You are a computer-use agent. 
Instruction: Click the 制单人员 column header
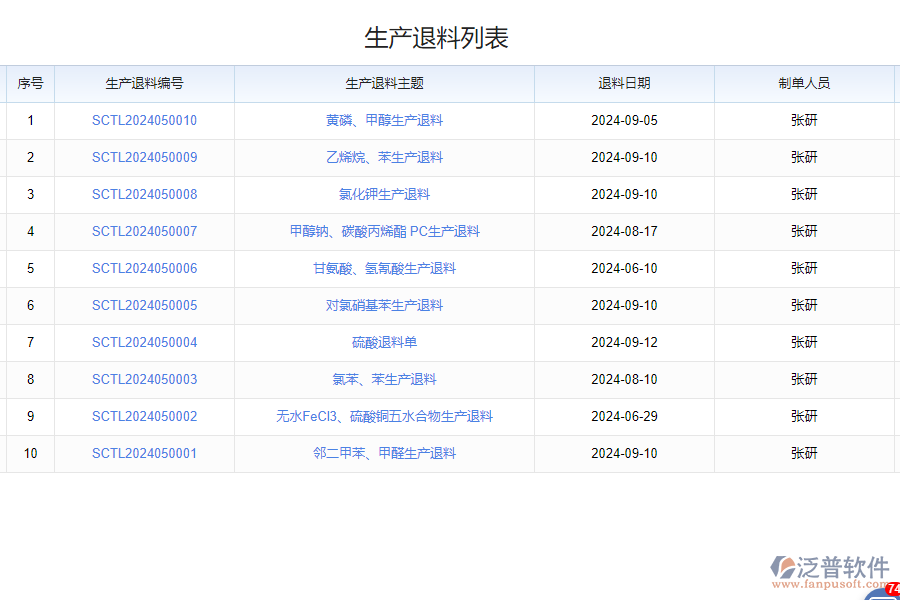(x=806, y=83)
